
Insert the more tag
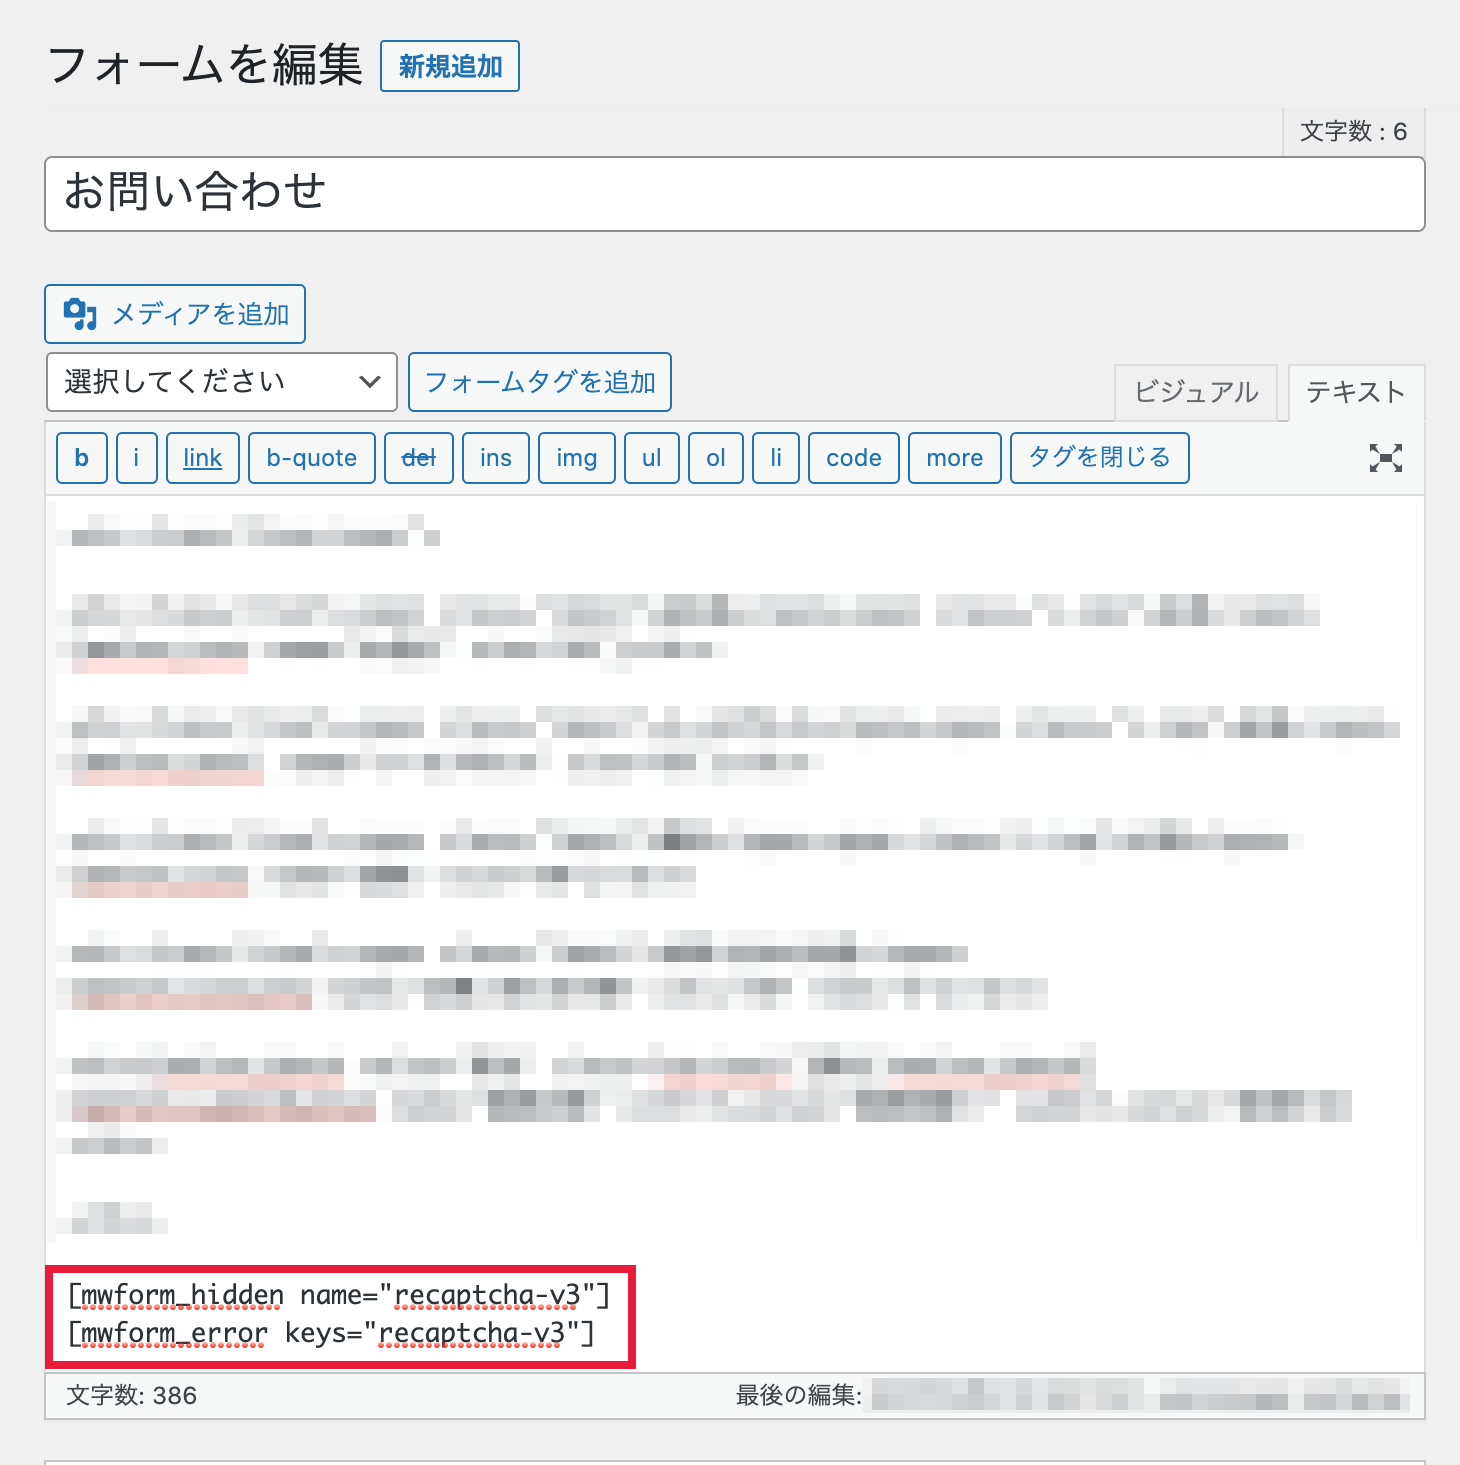(x=955, y=458)
